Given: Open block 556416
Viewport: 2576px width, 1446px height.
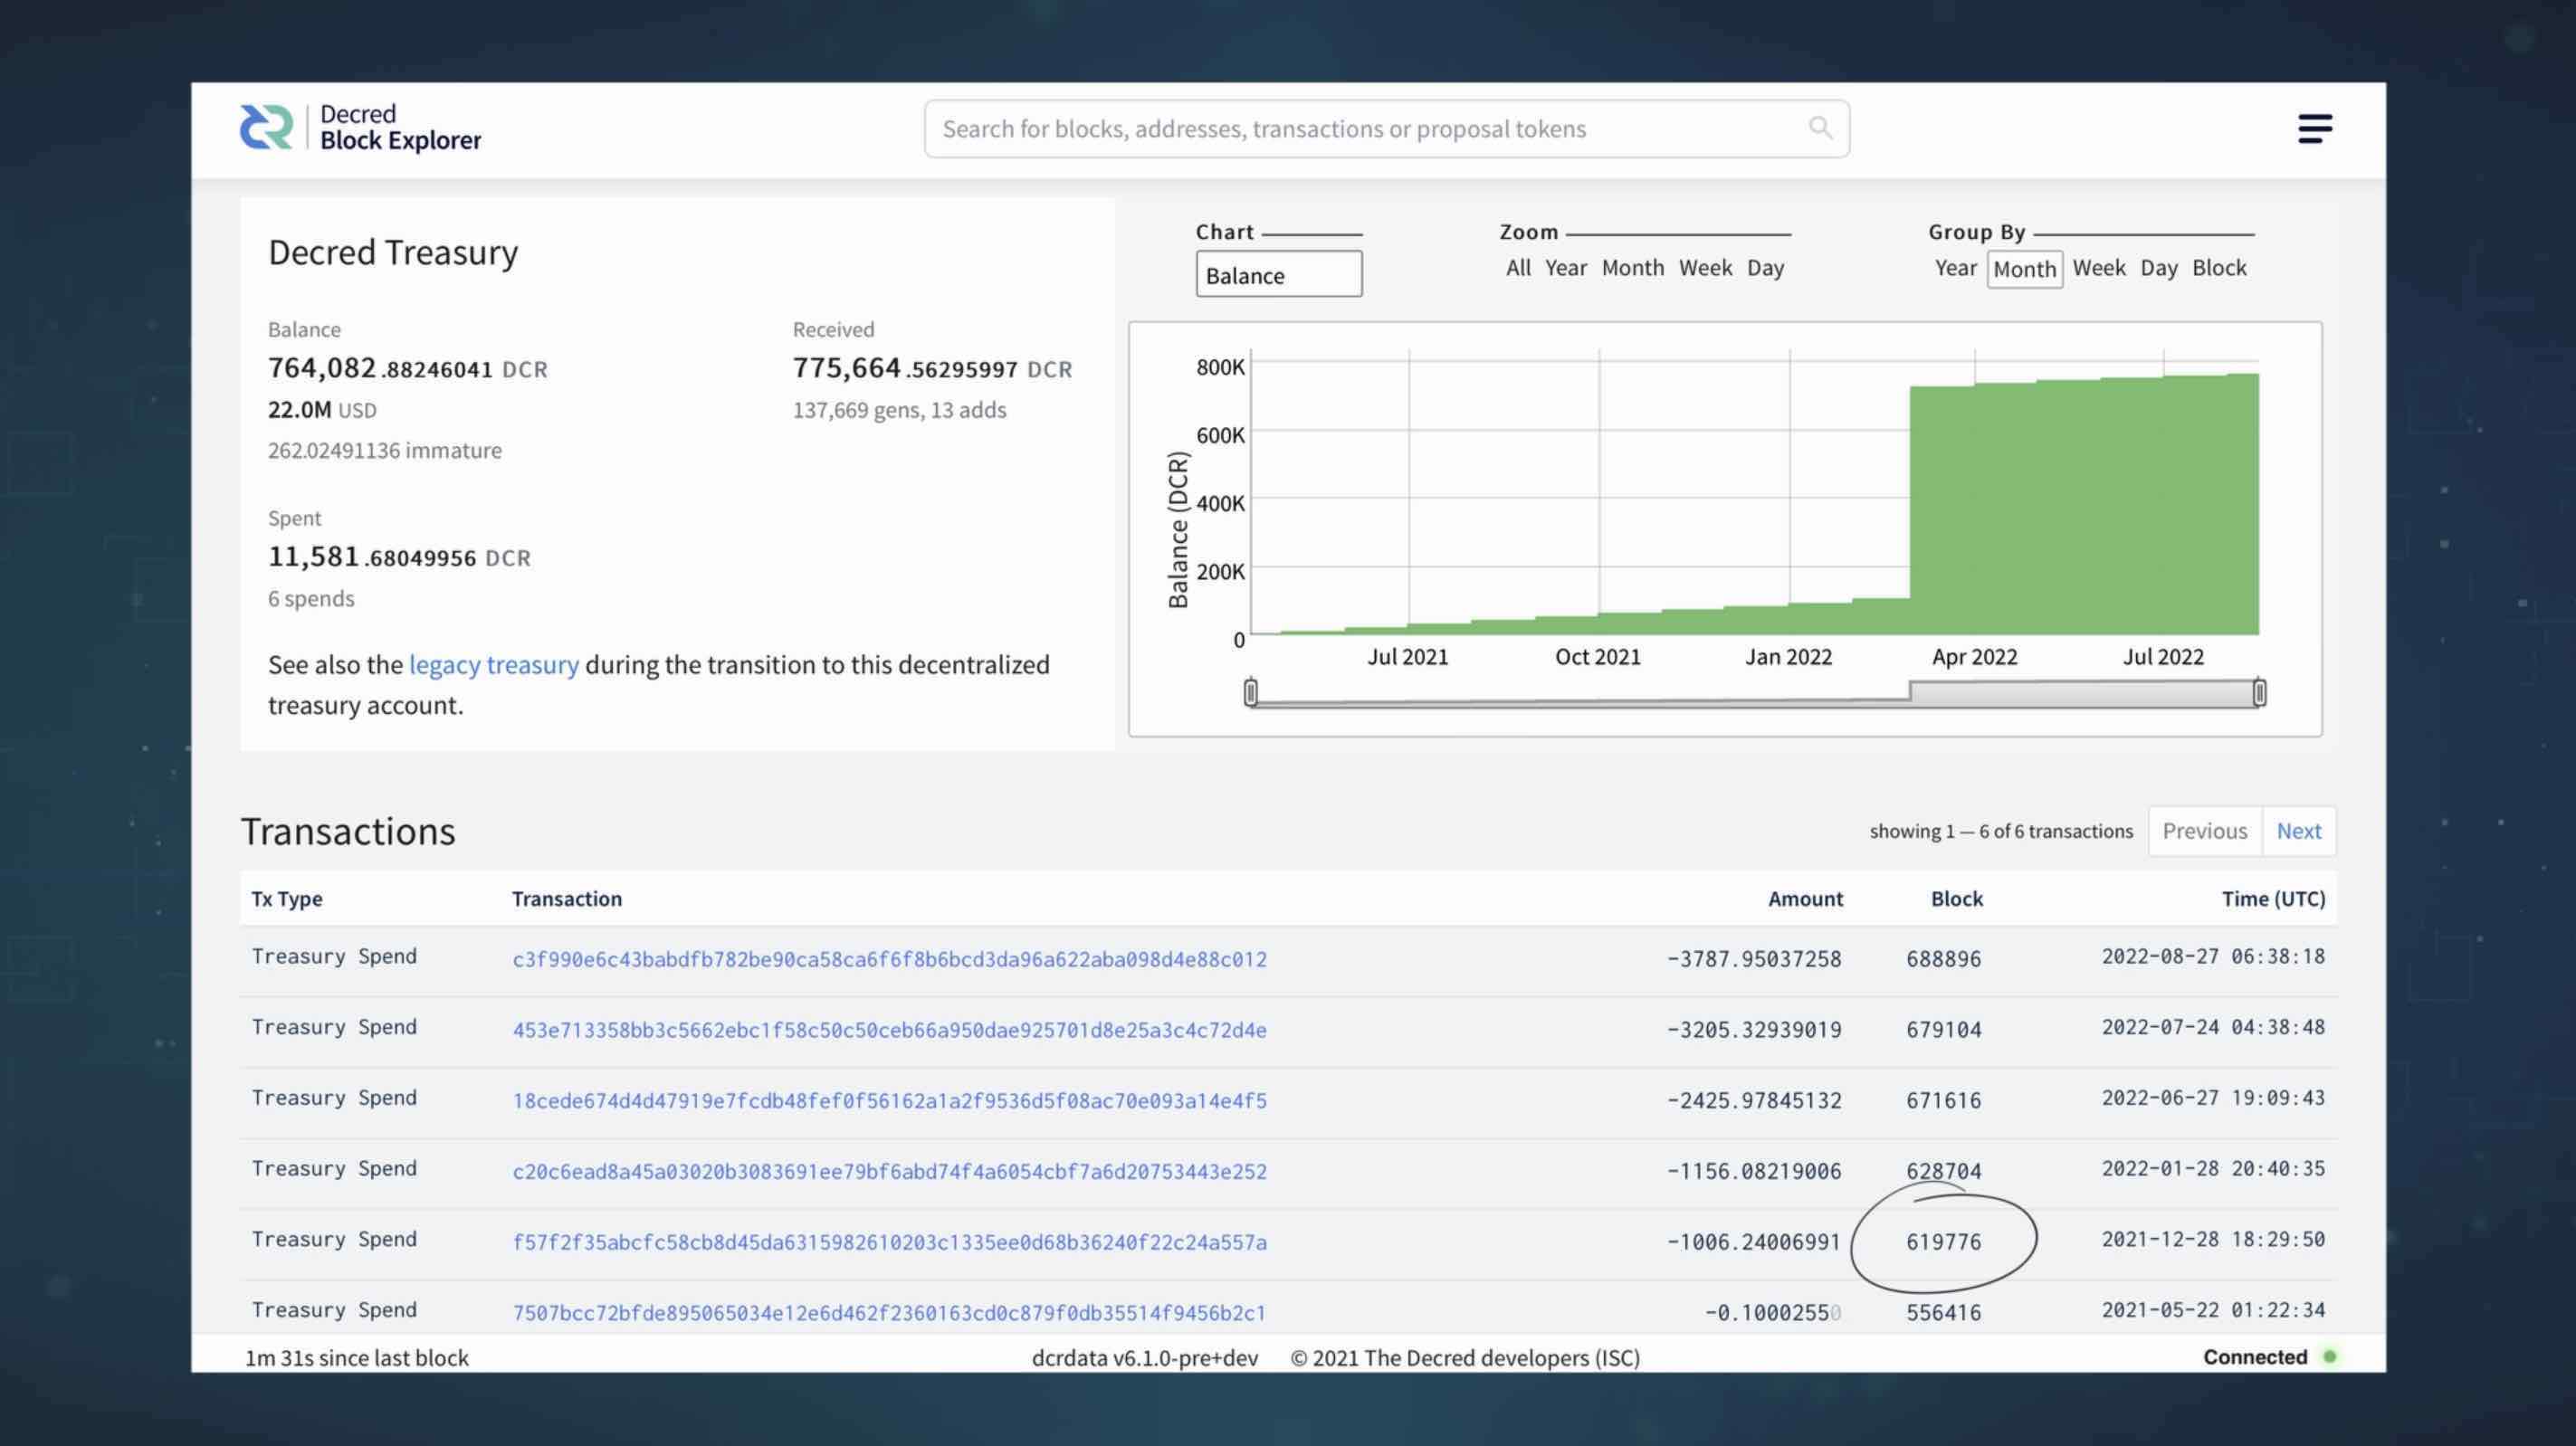Looking at the screenshot, I should pyautogui.click(x=1943, y=1313).
